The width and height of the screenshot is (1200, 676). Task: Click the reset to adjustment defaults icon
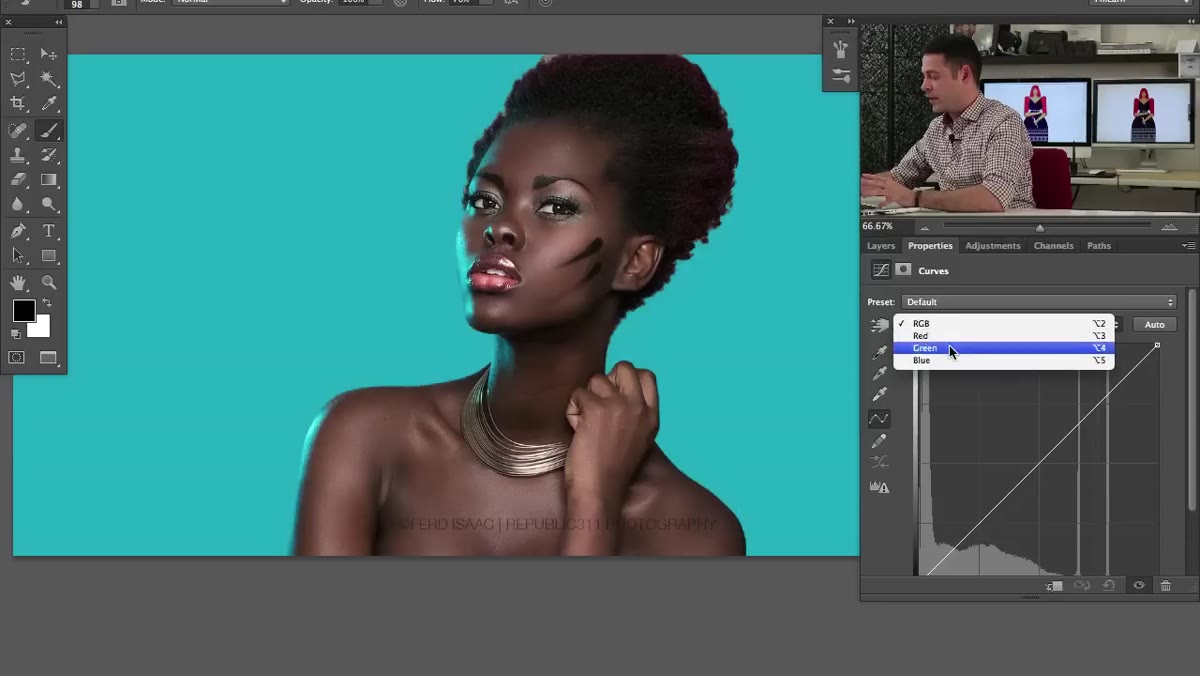point(1109,586)
